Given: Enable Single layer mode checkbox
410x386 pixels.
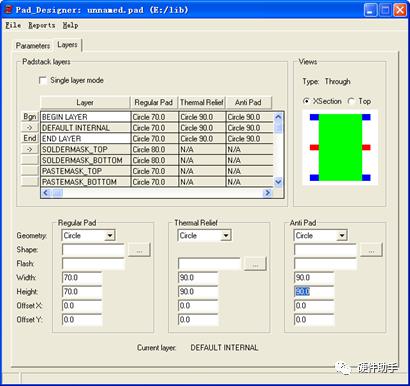Looking at the screenshot, I should click(43, 80).
